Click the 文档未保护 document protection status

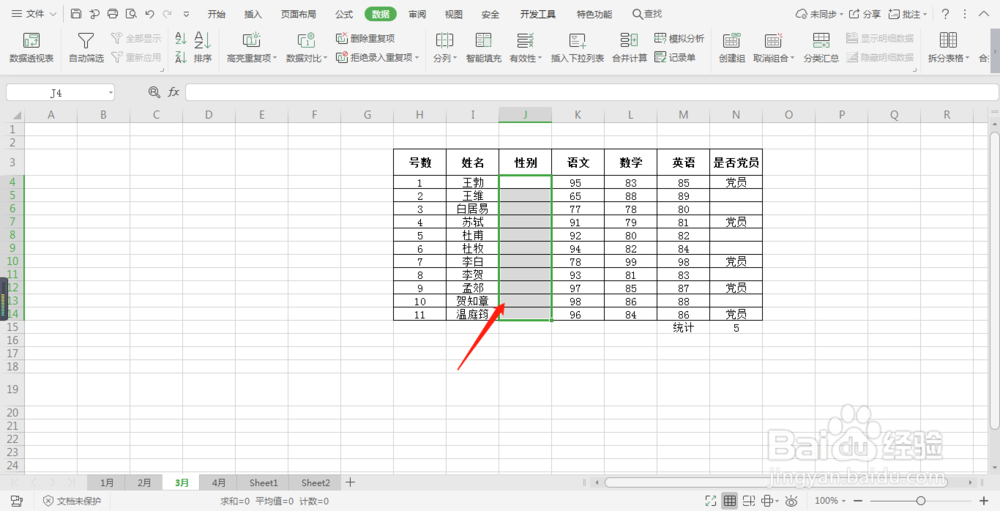click(x=71, y=501)
